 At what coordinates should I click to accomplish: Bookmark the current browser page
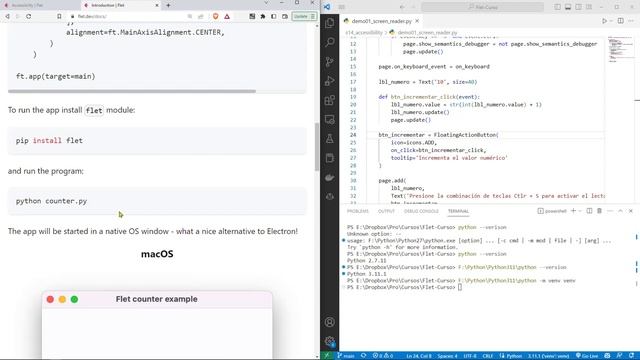(59, 16)
